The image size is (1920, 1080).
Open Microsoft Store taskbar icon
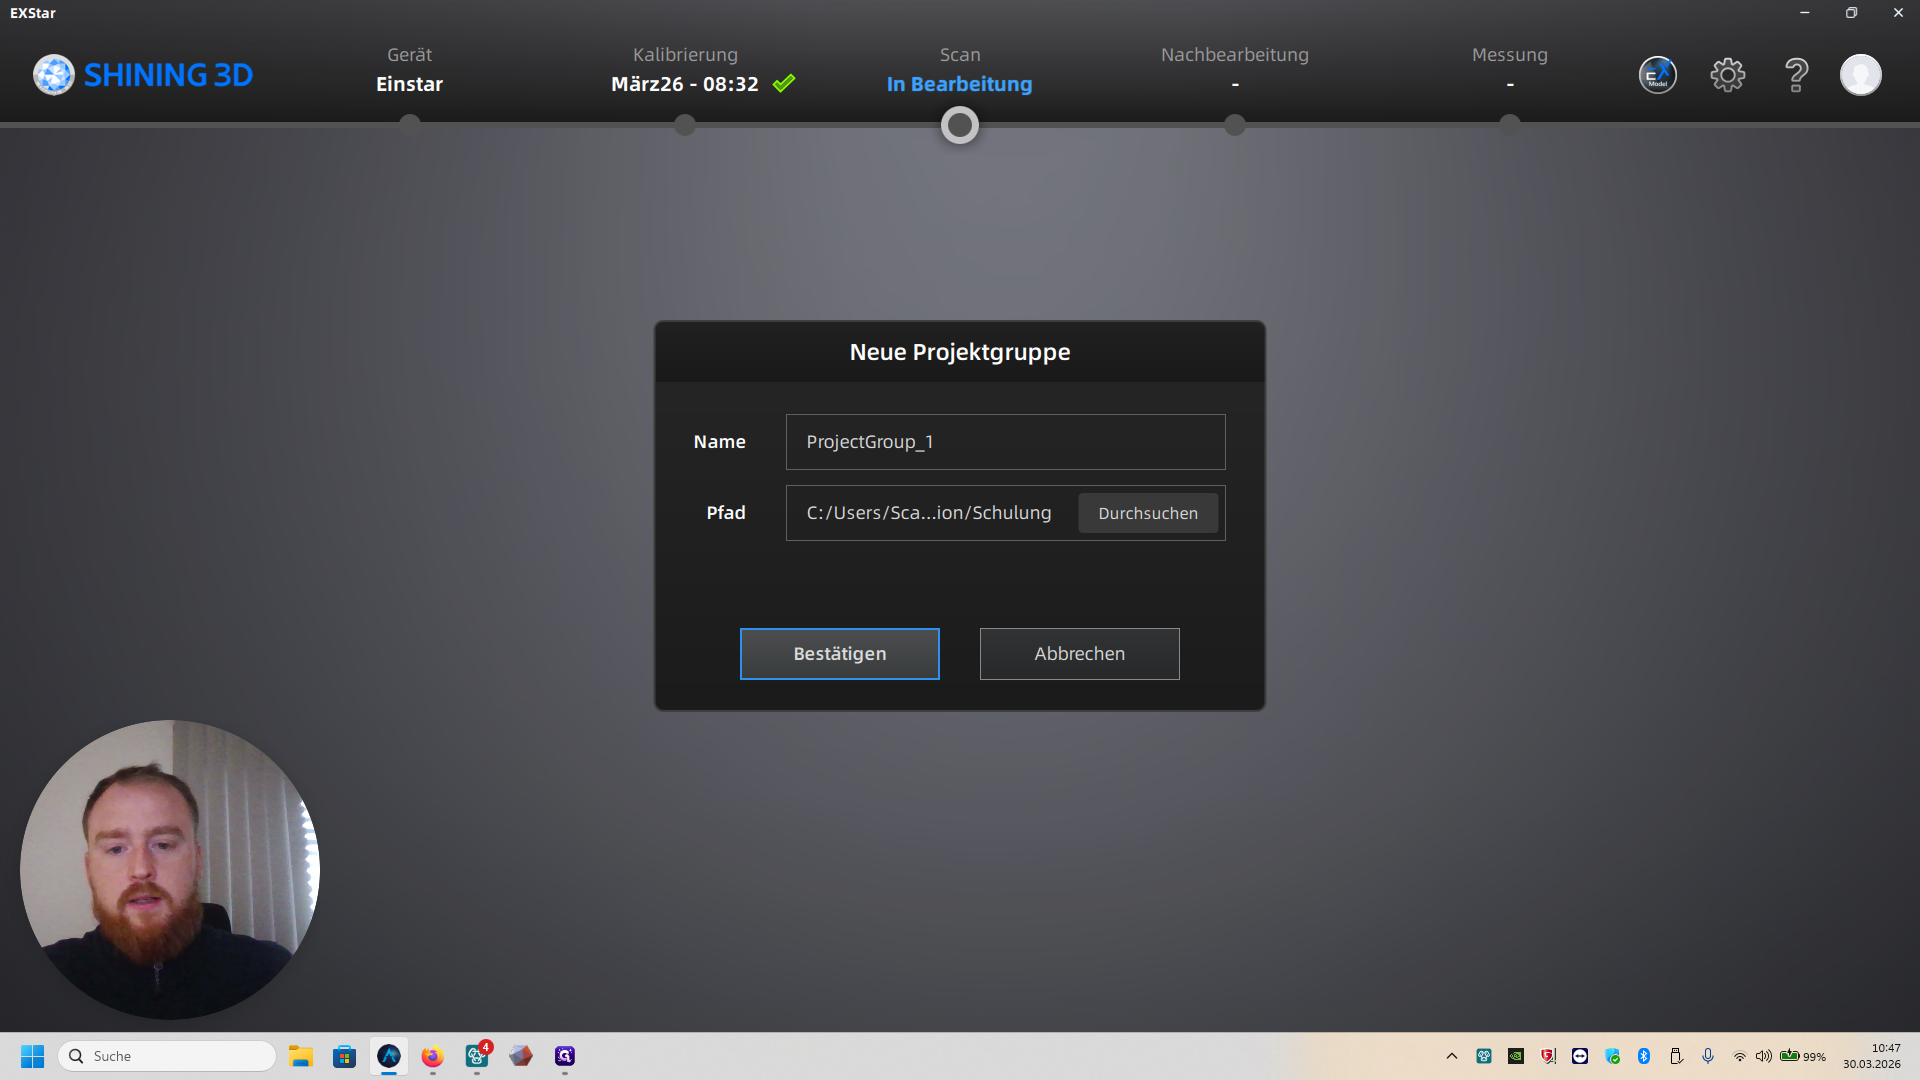point(344,1056)
